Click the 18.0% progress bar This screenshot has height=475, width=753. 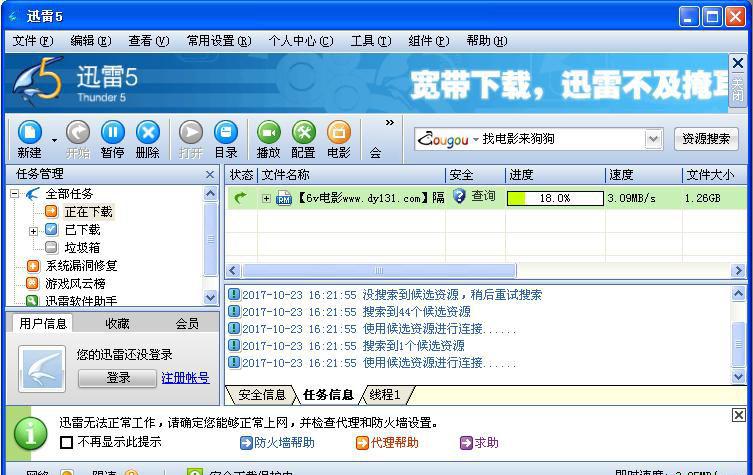pyautogui.click(x=555, y=198)
